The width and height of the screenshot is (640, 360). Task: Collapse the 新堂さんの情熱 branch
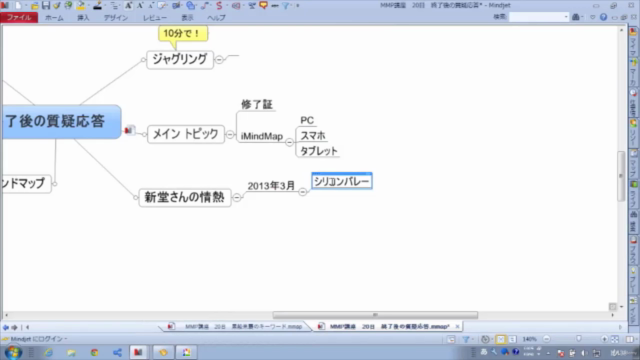(x=237, y=198)
